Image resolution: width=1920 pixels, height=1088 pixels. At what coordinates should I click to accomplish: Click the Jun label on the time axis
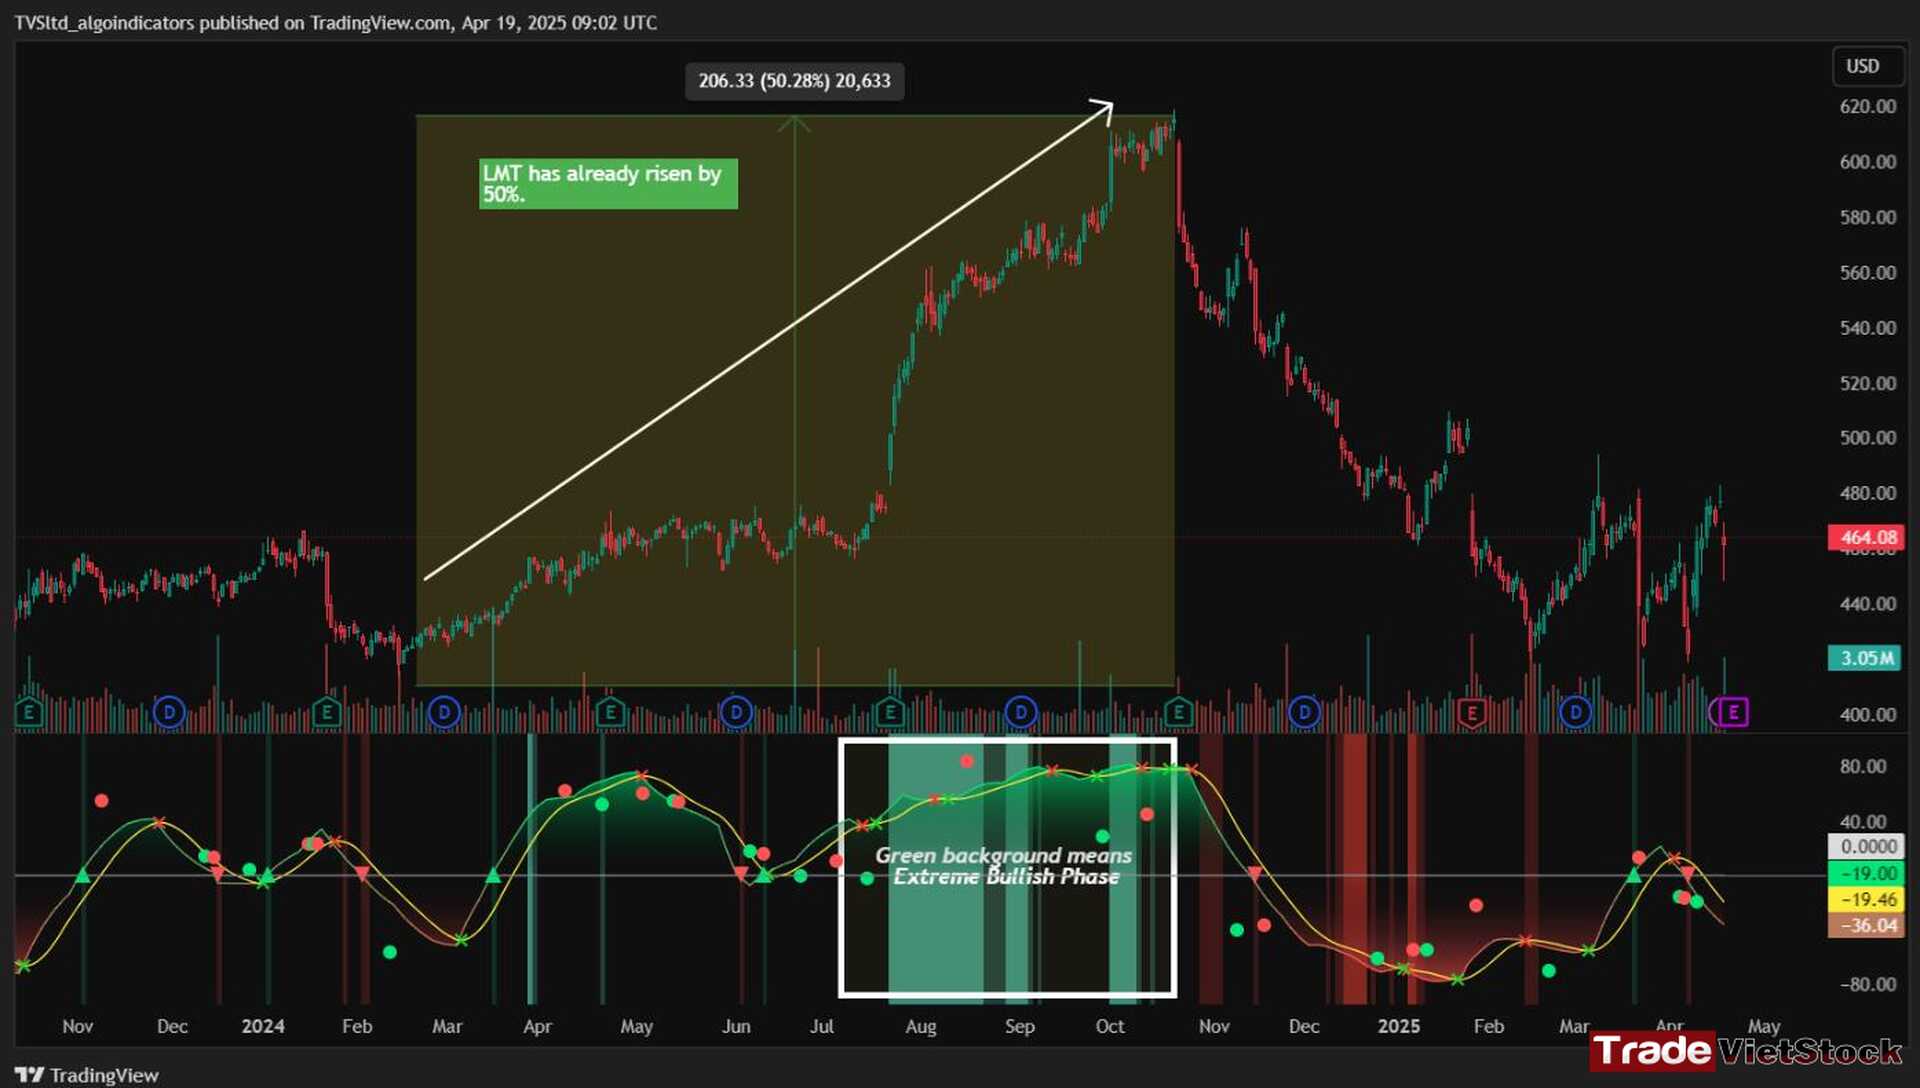point(736,1026)
